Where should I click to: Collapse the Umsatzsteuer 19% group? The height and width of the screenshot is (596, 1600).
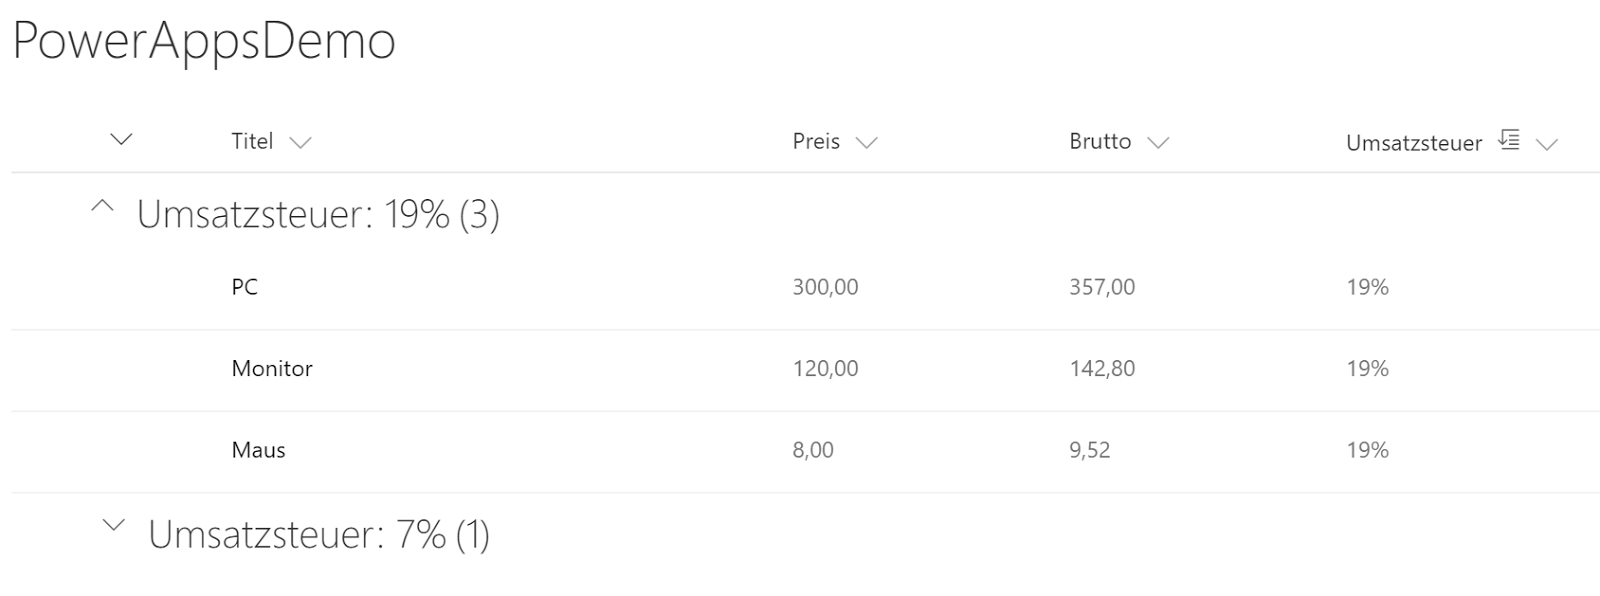point(102,207)
